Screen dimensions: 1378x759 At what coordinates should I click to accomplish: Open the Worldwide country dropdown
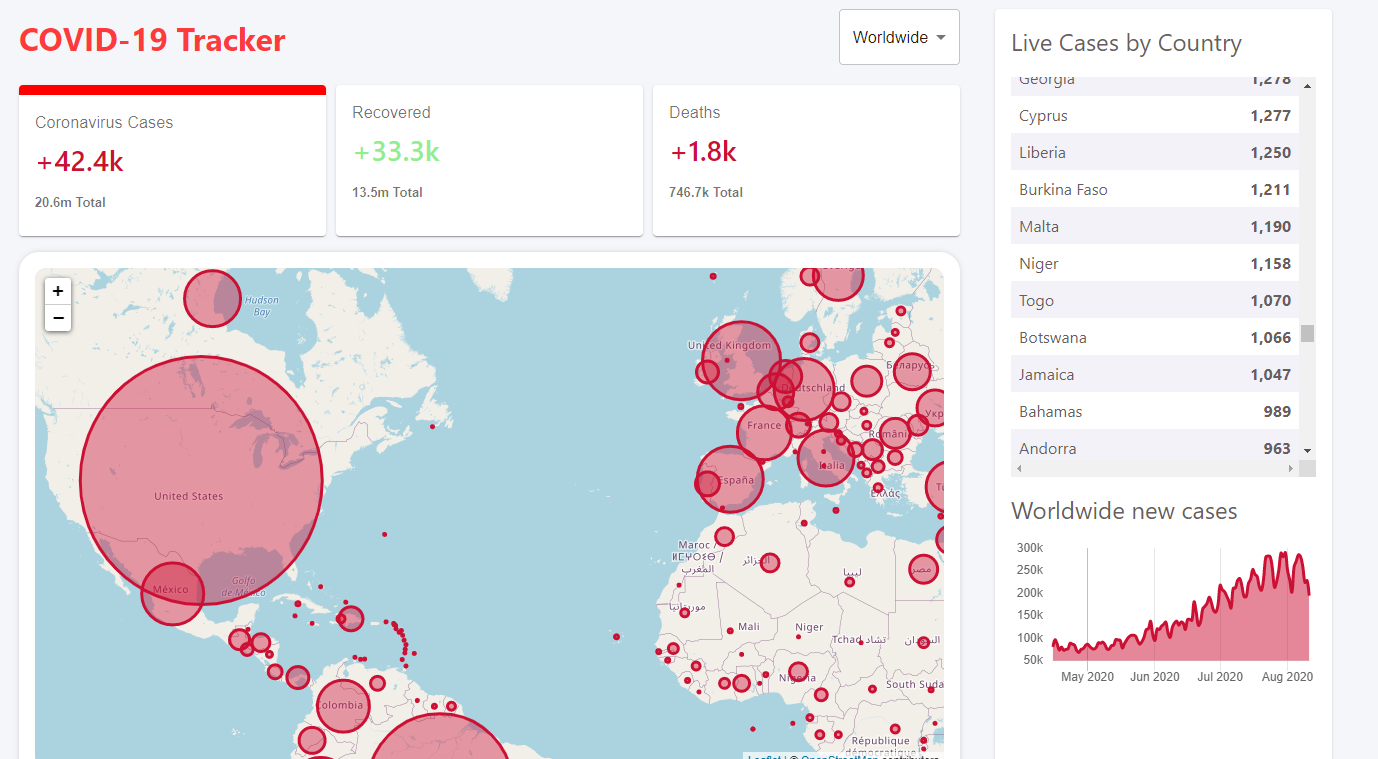(x=899, y=38)
